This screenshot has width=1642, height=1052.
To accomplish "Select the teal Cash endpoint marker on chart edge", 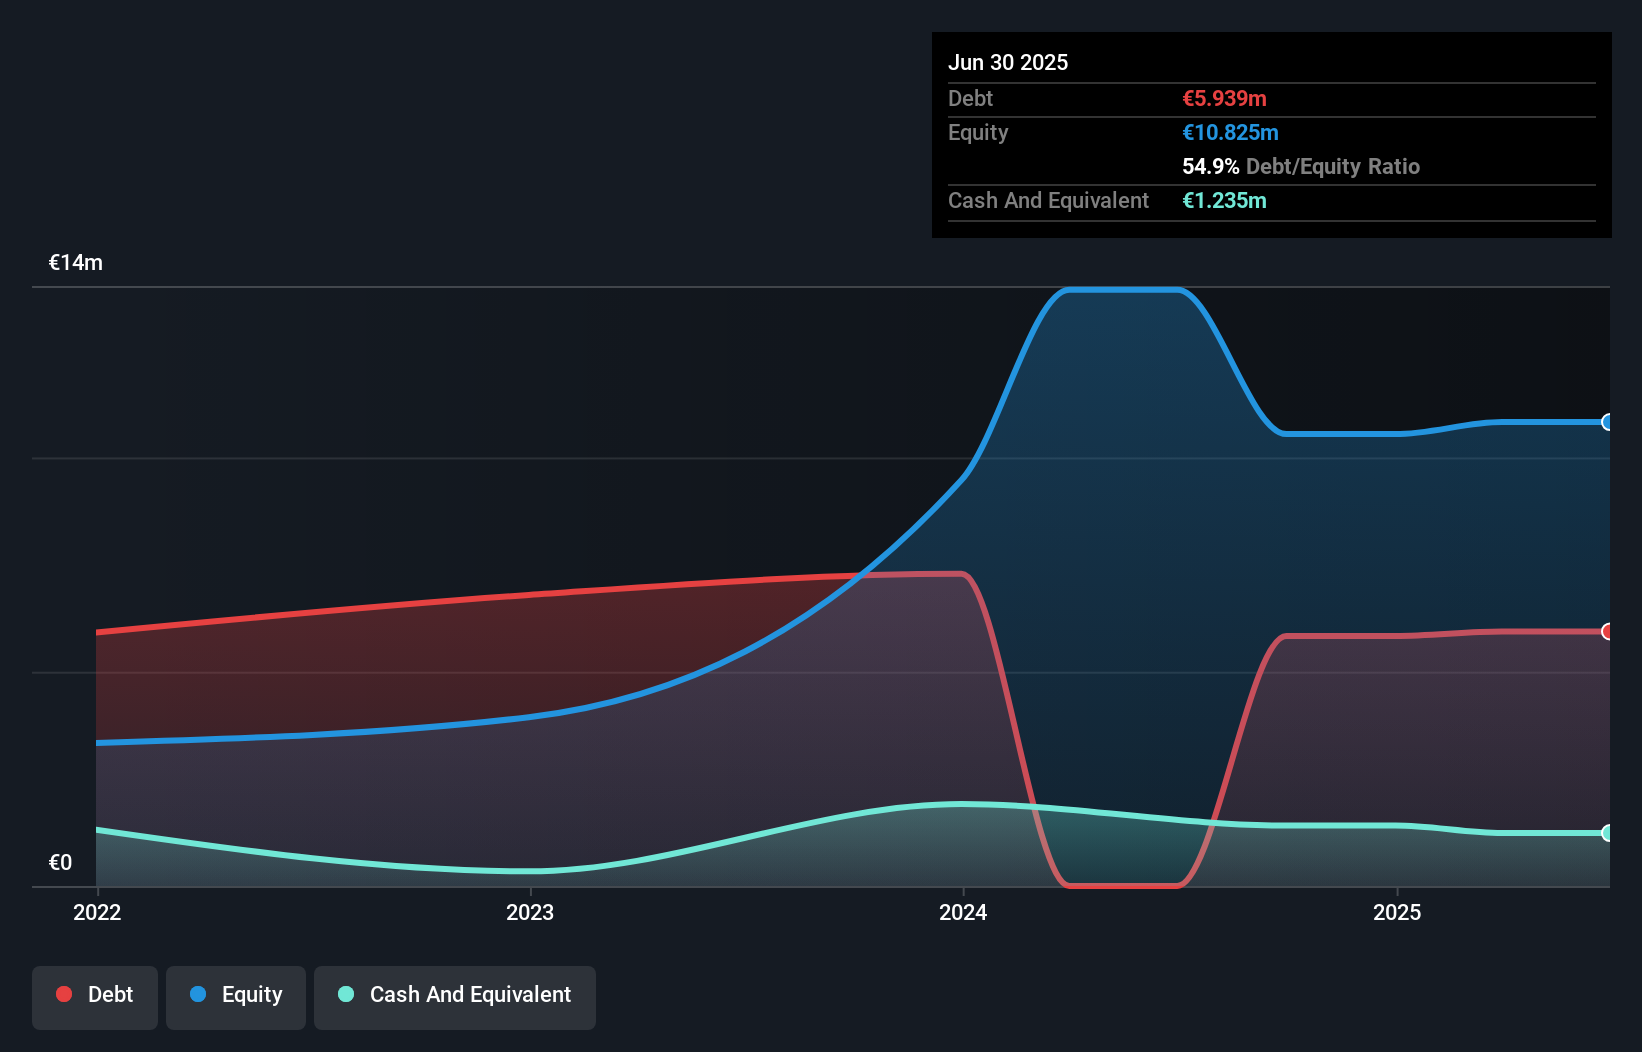I will 1608,832.
